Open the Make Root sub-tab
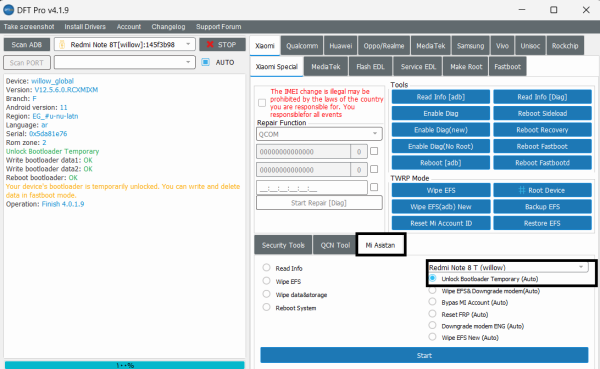This screenshot has width=600, height=369. pyautogui.click(x=466, y=67)
